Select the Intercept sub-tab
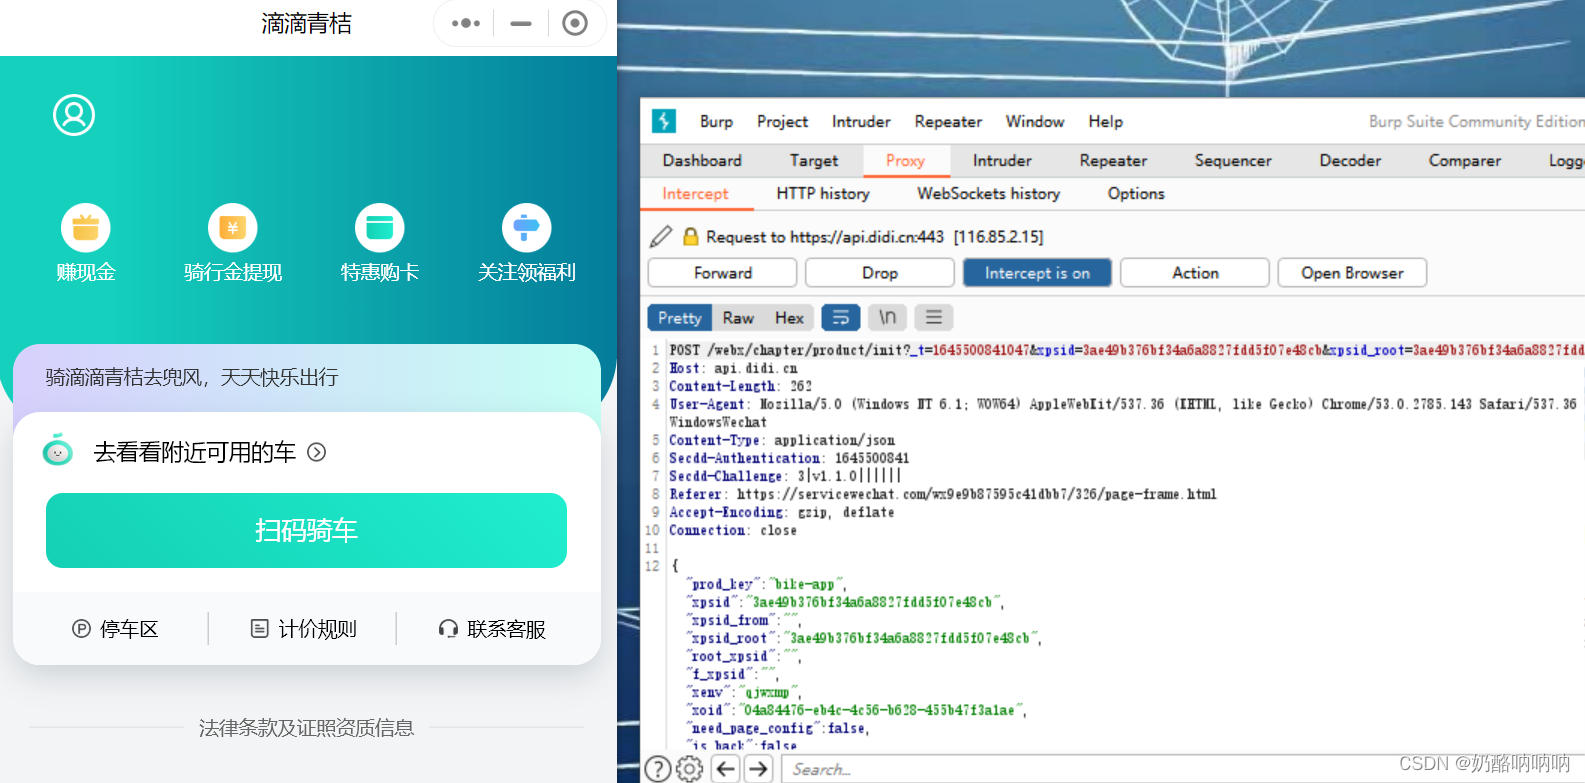The width and height of the screenshot is (1585, 783). coord(695,194)
